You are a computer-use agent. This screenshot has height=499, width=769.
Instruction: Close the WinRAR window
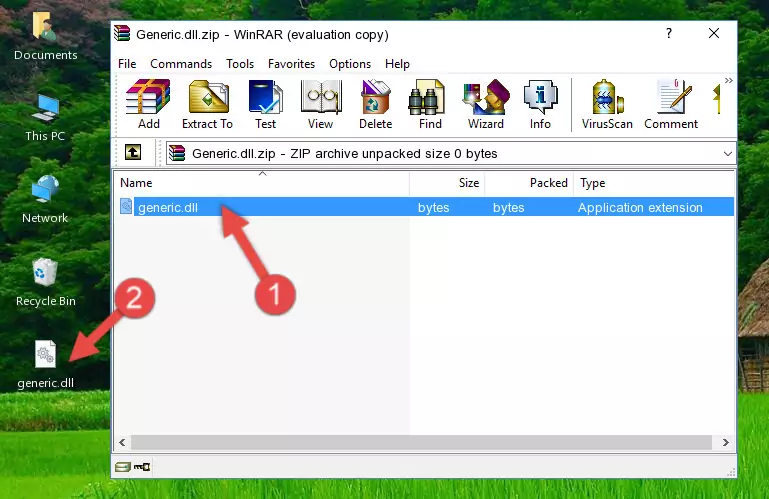[714, 33]
